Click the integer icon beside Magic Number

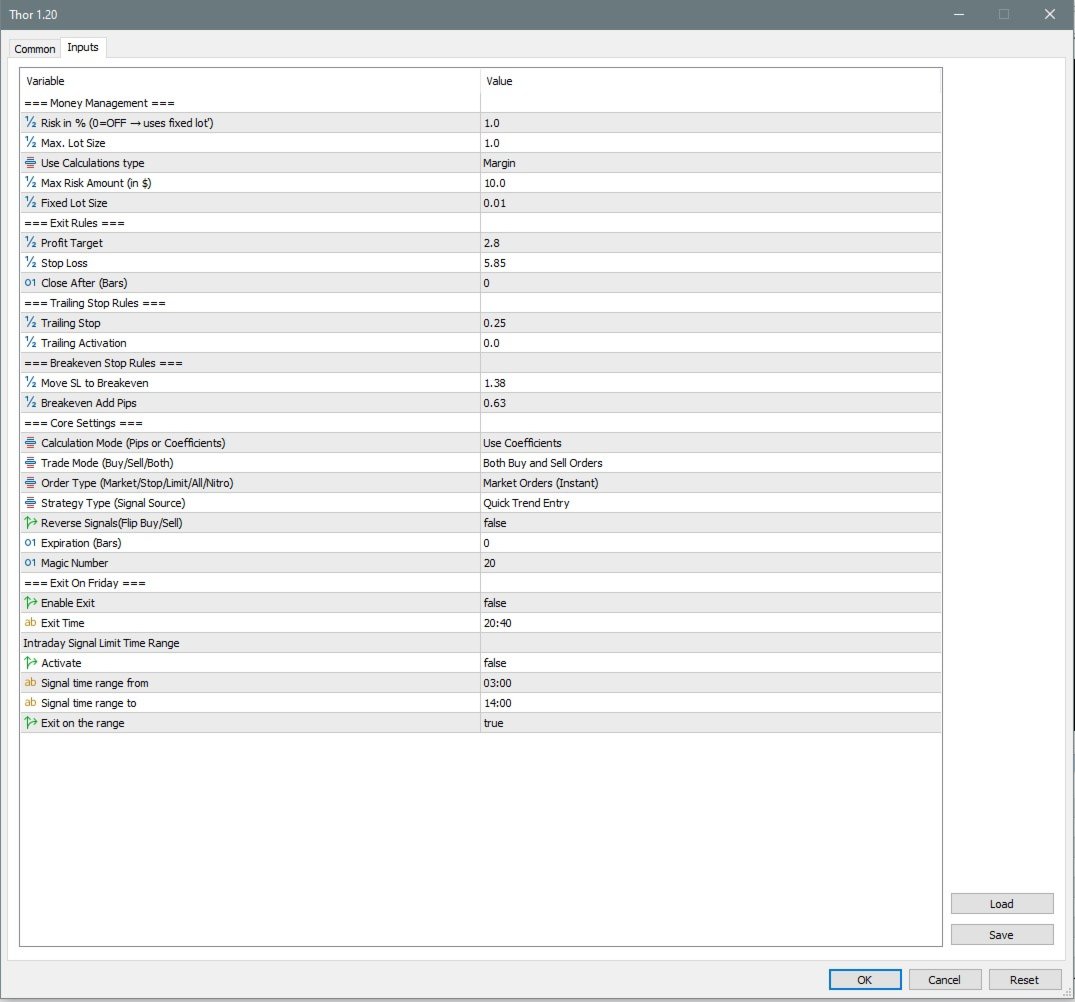30,563
